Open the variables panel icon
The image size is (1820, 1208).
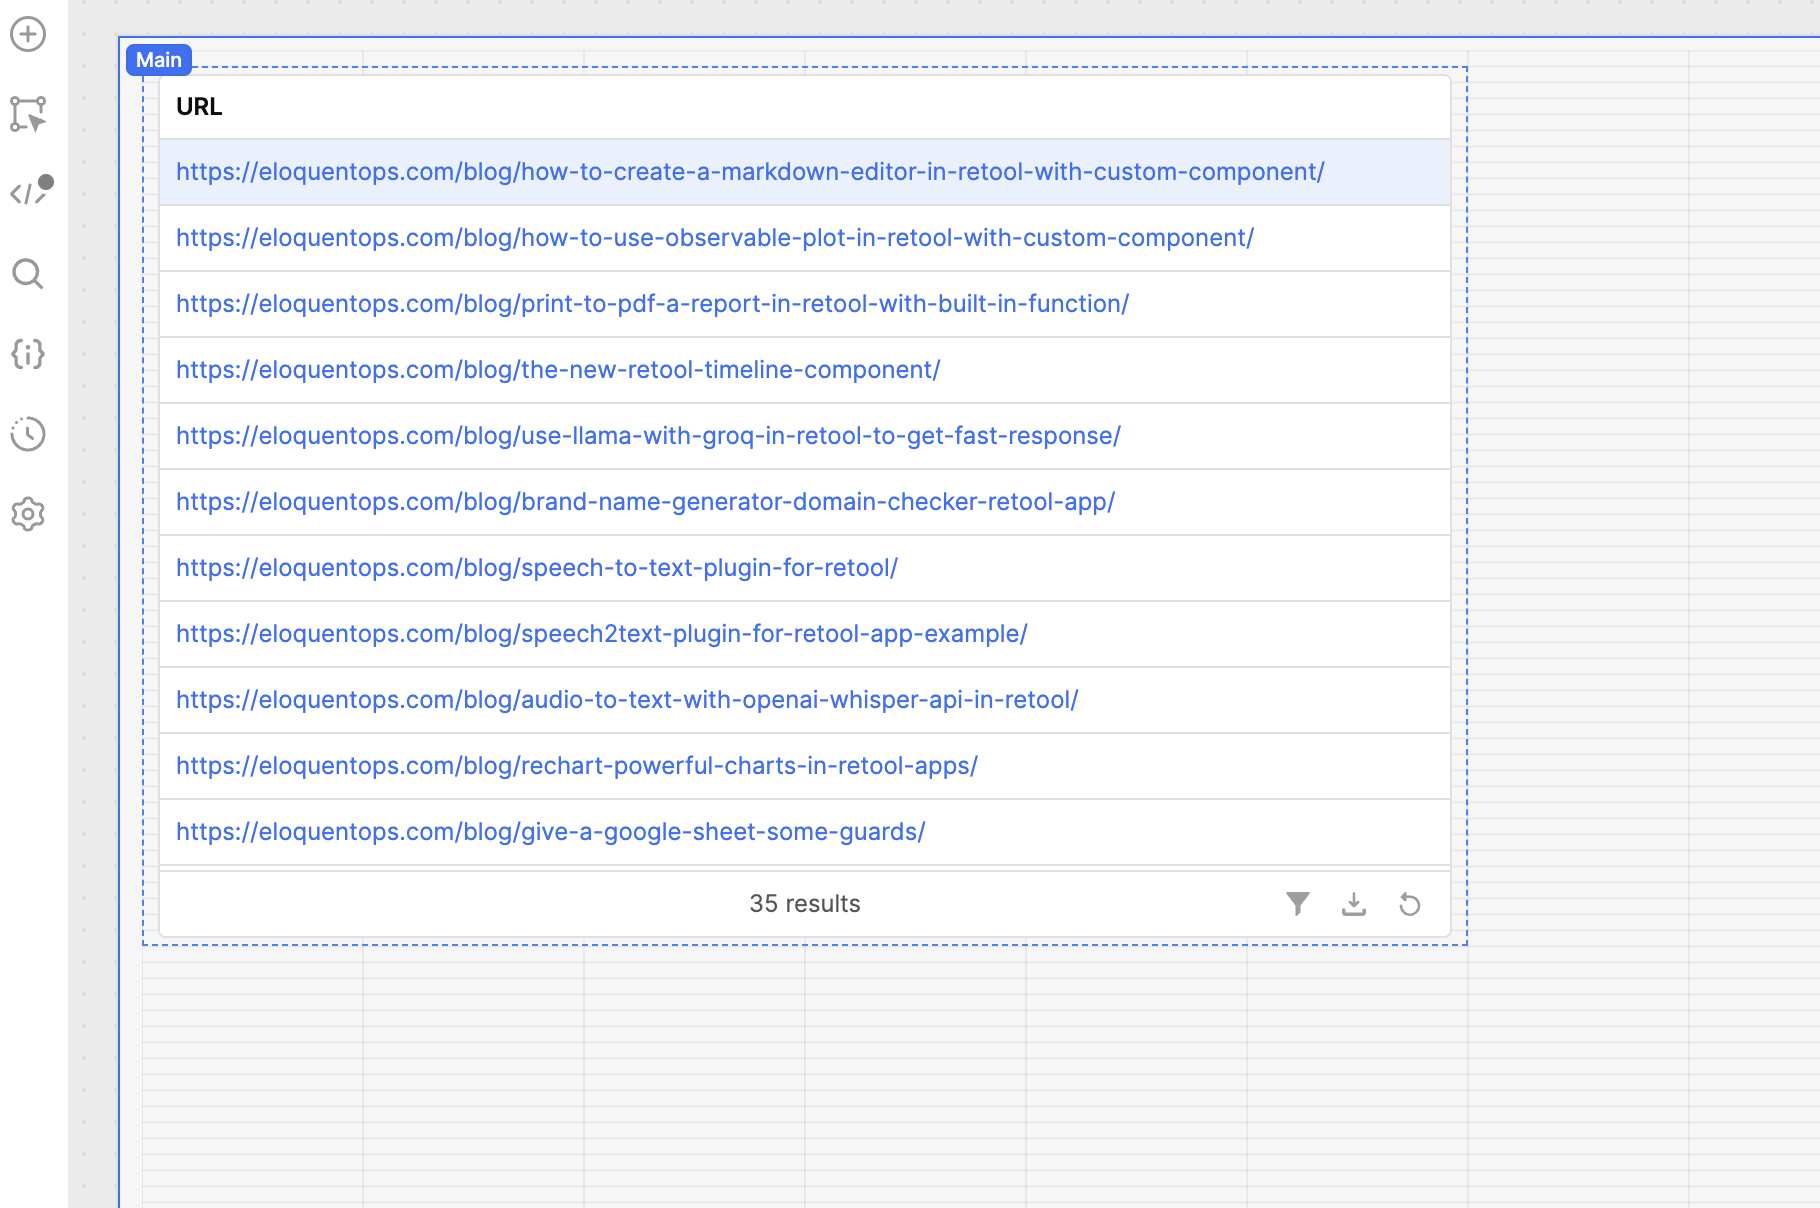(x=28, y=354)
